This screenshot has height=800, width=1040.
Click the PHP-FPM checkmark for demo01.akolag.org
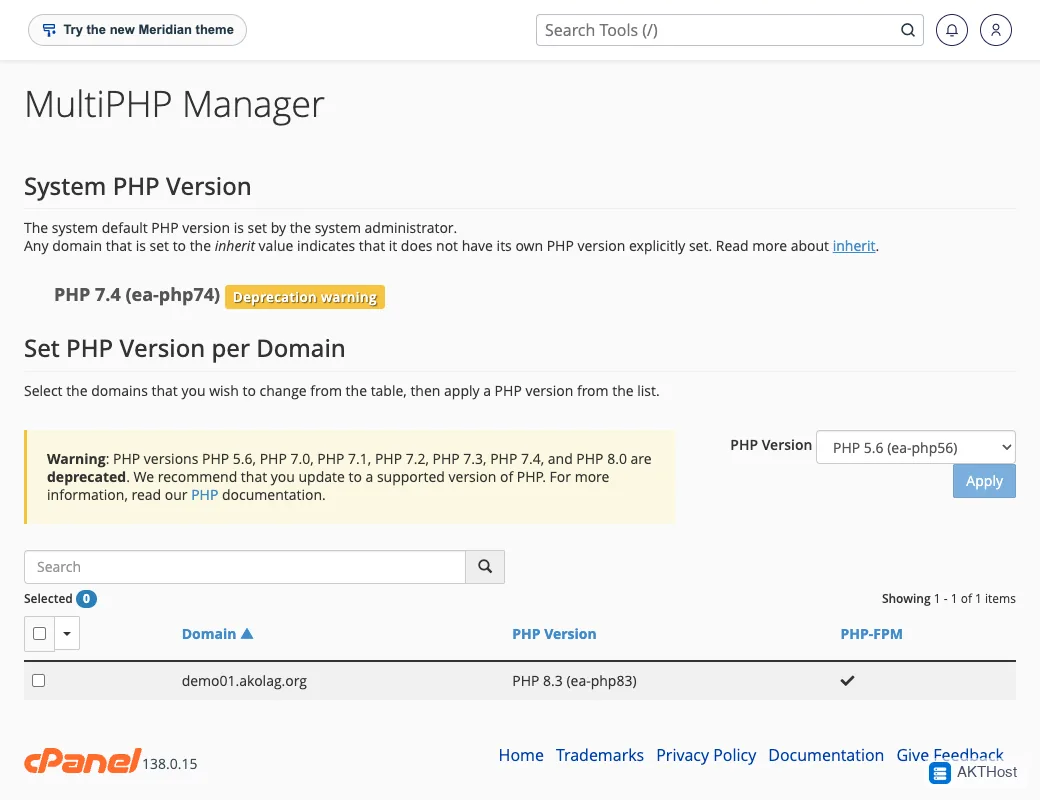click(x=847, y=681)
